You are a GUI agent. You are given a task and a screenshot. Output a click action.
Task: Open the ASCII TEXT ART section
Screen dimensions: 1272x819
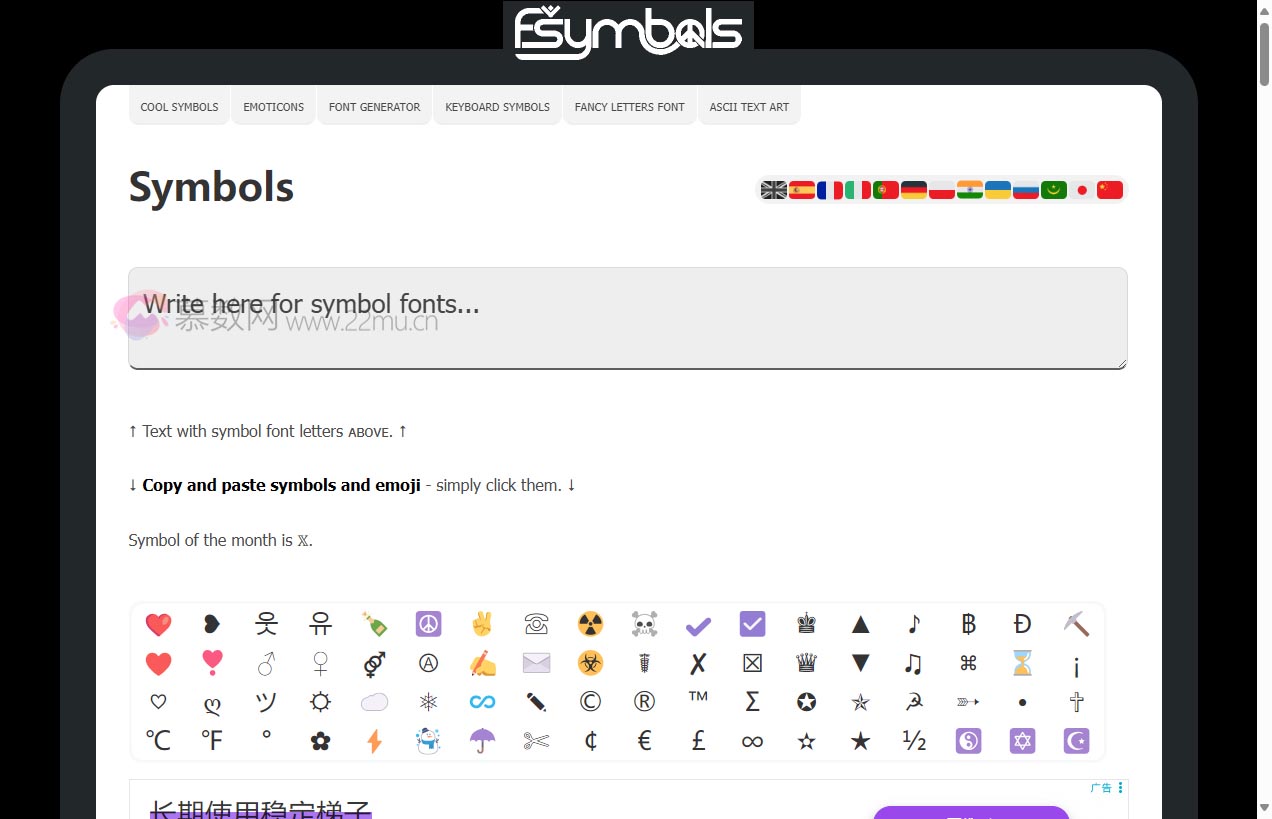(749, 107)
